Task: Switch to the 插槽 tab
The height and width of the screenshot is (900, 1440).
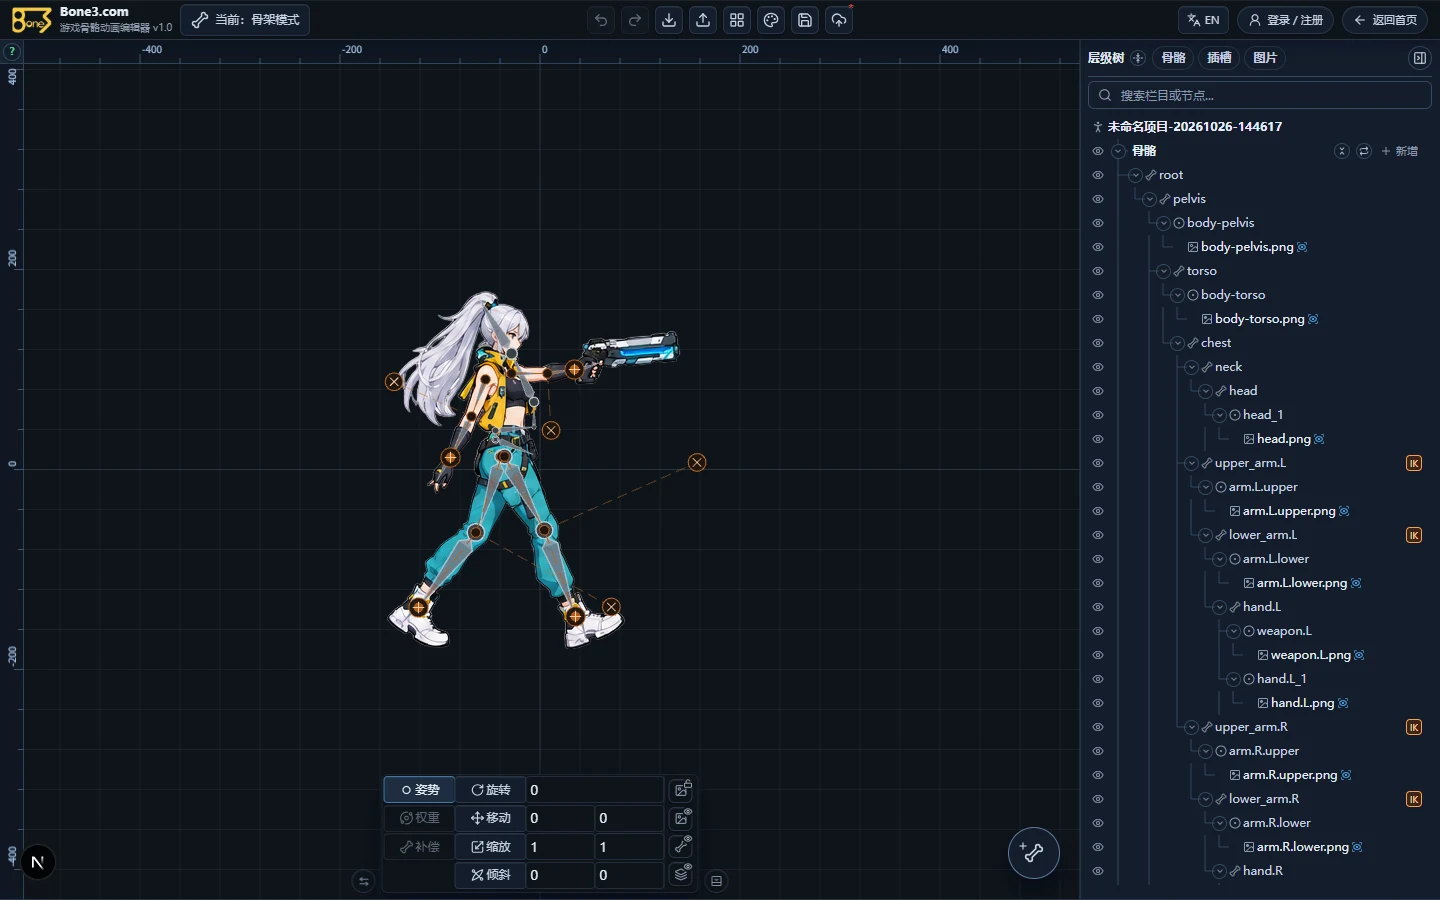Action: click(1219, 58)
